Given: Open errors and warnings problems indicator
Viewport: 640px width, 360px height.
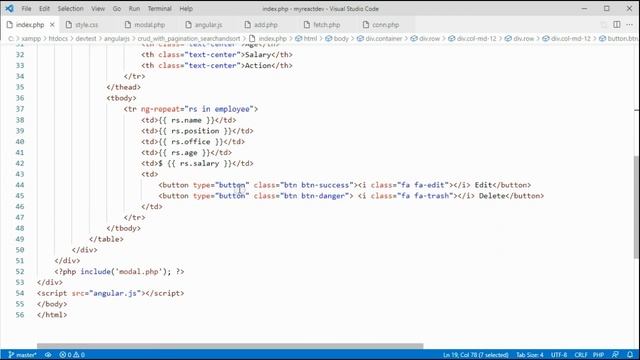Looking at the screenshot, I should 72,355.
